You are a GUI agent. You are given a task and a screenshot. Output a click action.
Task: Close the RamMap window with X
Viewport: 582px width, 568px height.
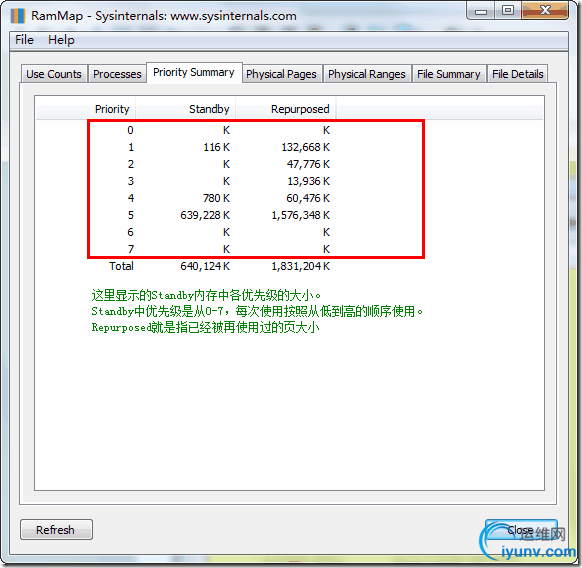point(545,10)
